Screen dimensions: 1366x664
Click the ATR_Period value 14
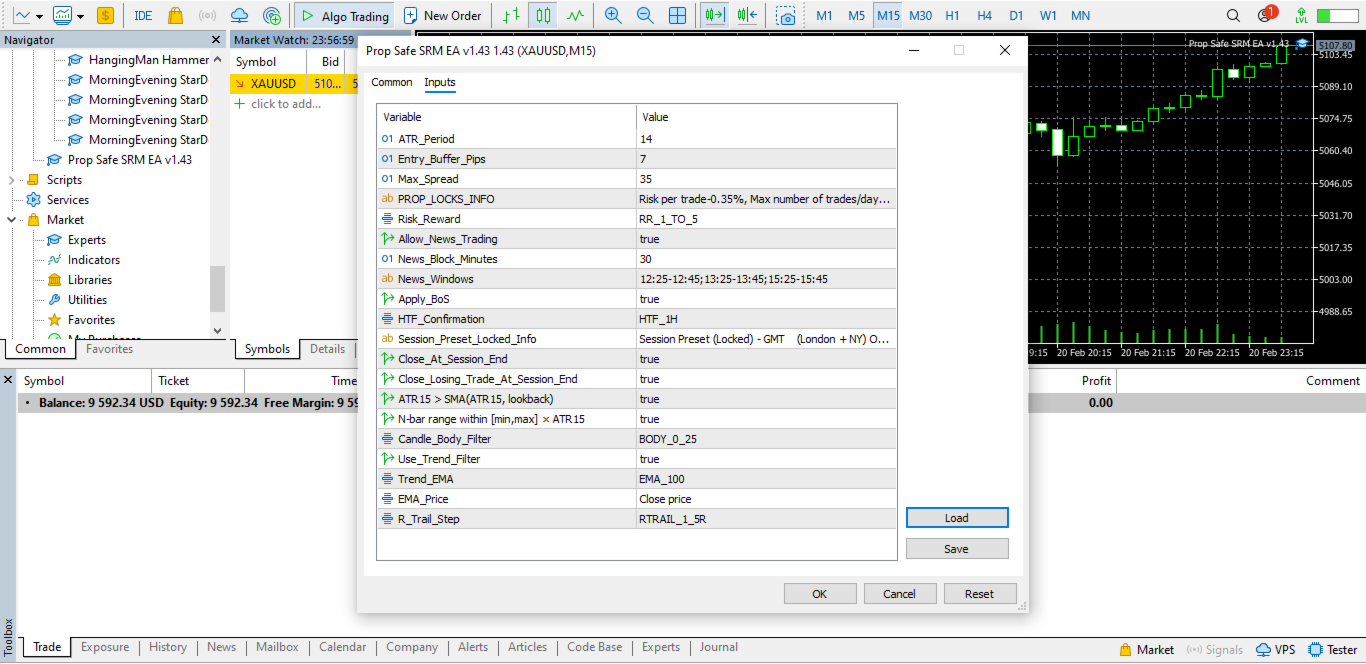[x=766, y=139]
